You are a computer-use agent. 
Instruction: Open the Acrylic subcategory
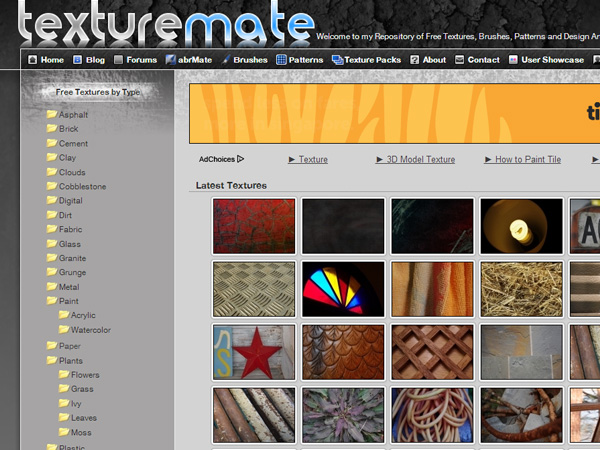(x=83, y=315)
